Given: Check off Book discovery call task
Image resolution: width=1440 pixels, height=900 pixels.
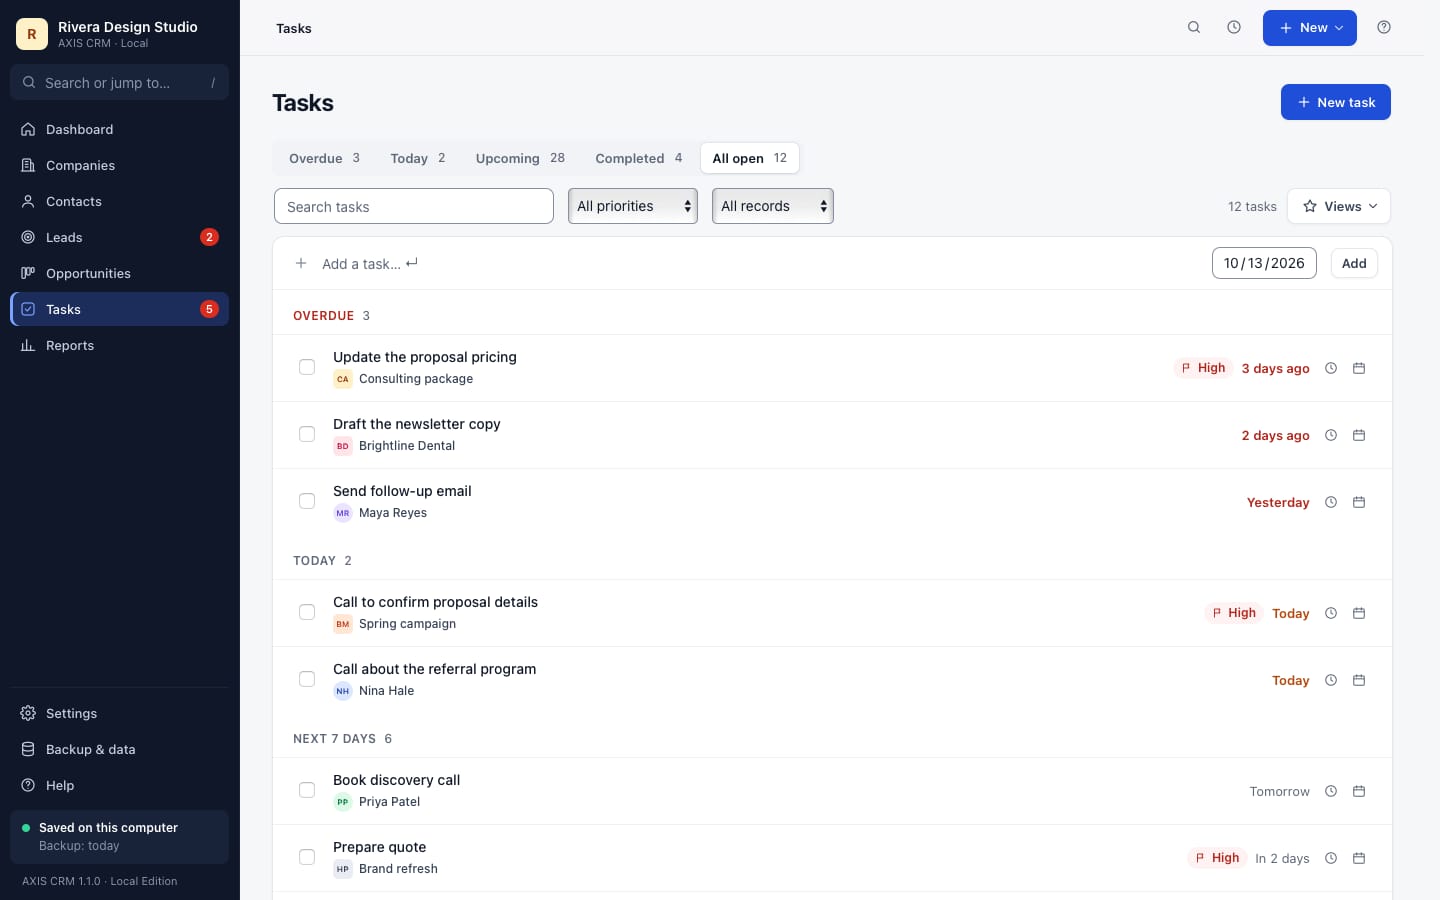Looking at the screenshot, I should point(307,790).
